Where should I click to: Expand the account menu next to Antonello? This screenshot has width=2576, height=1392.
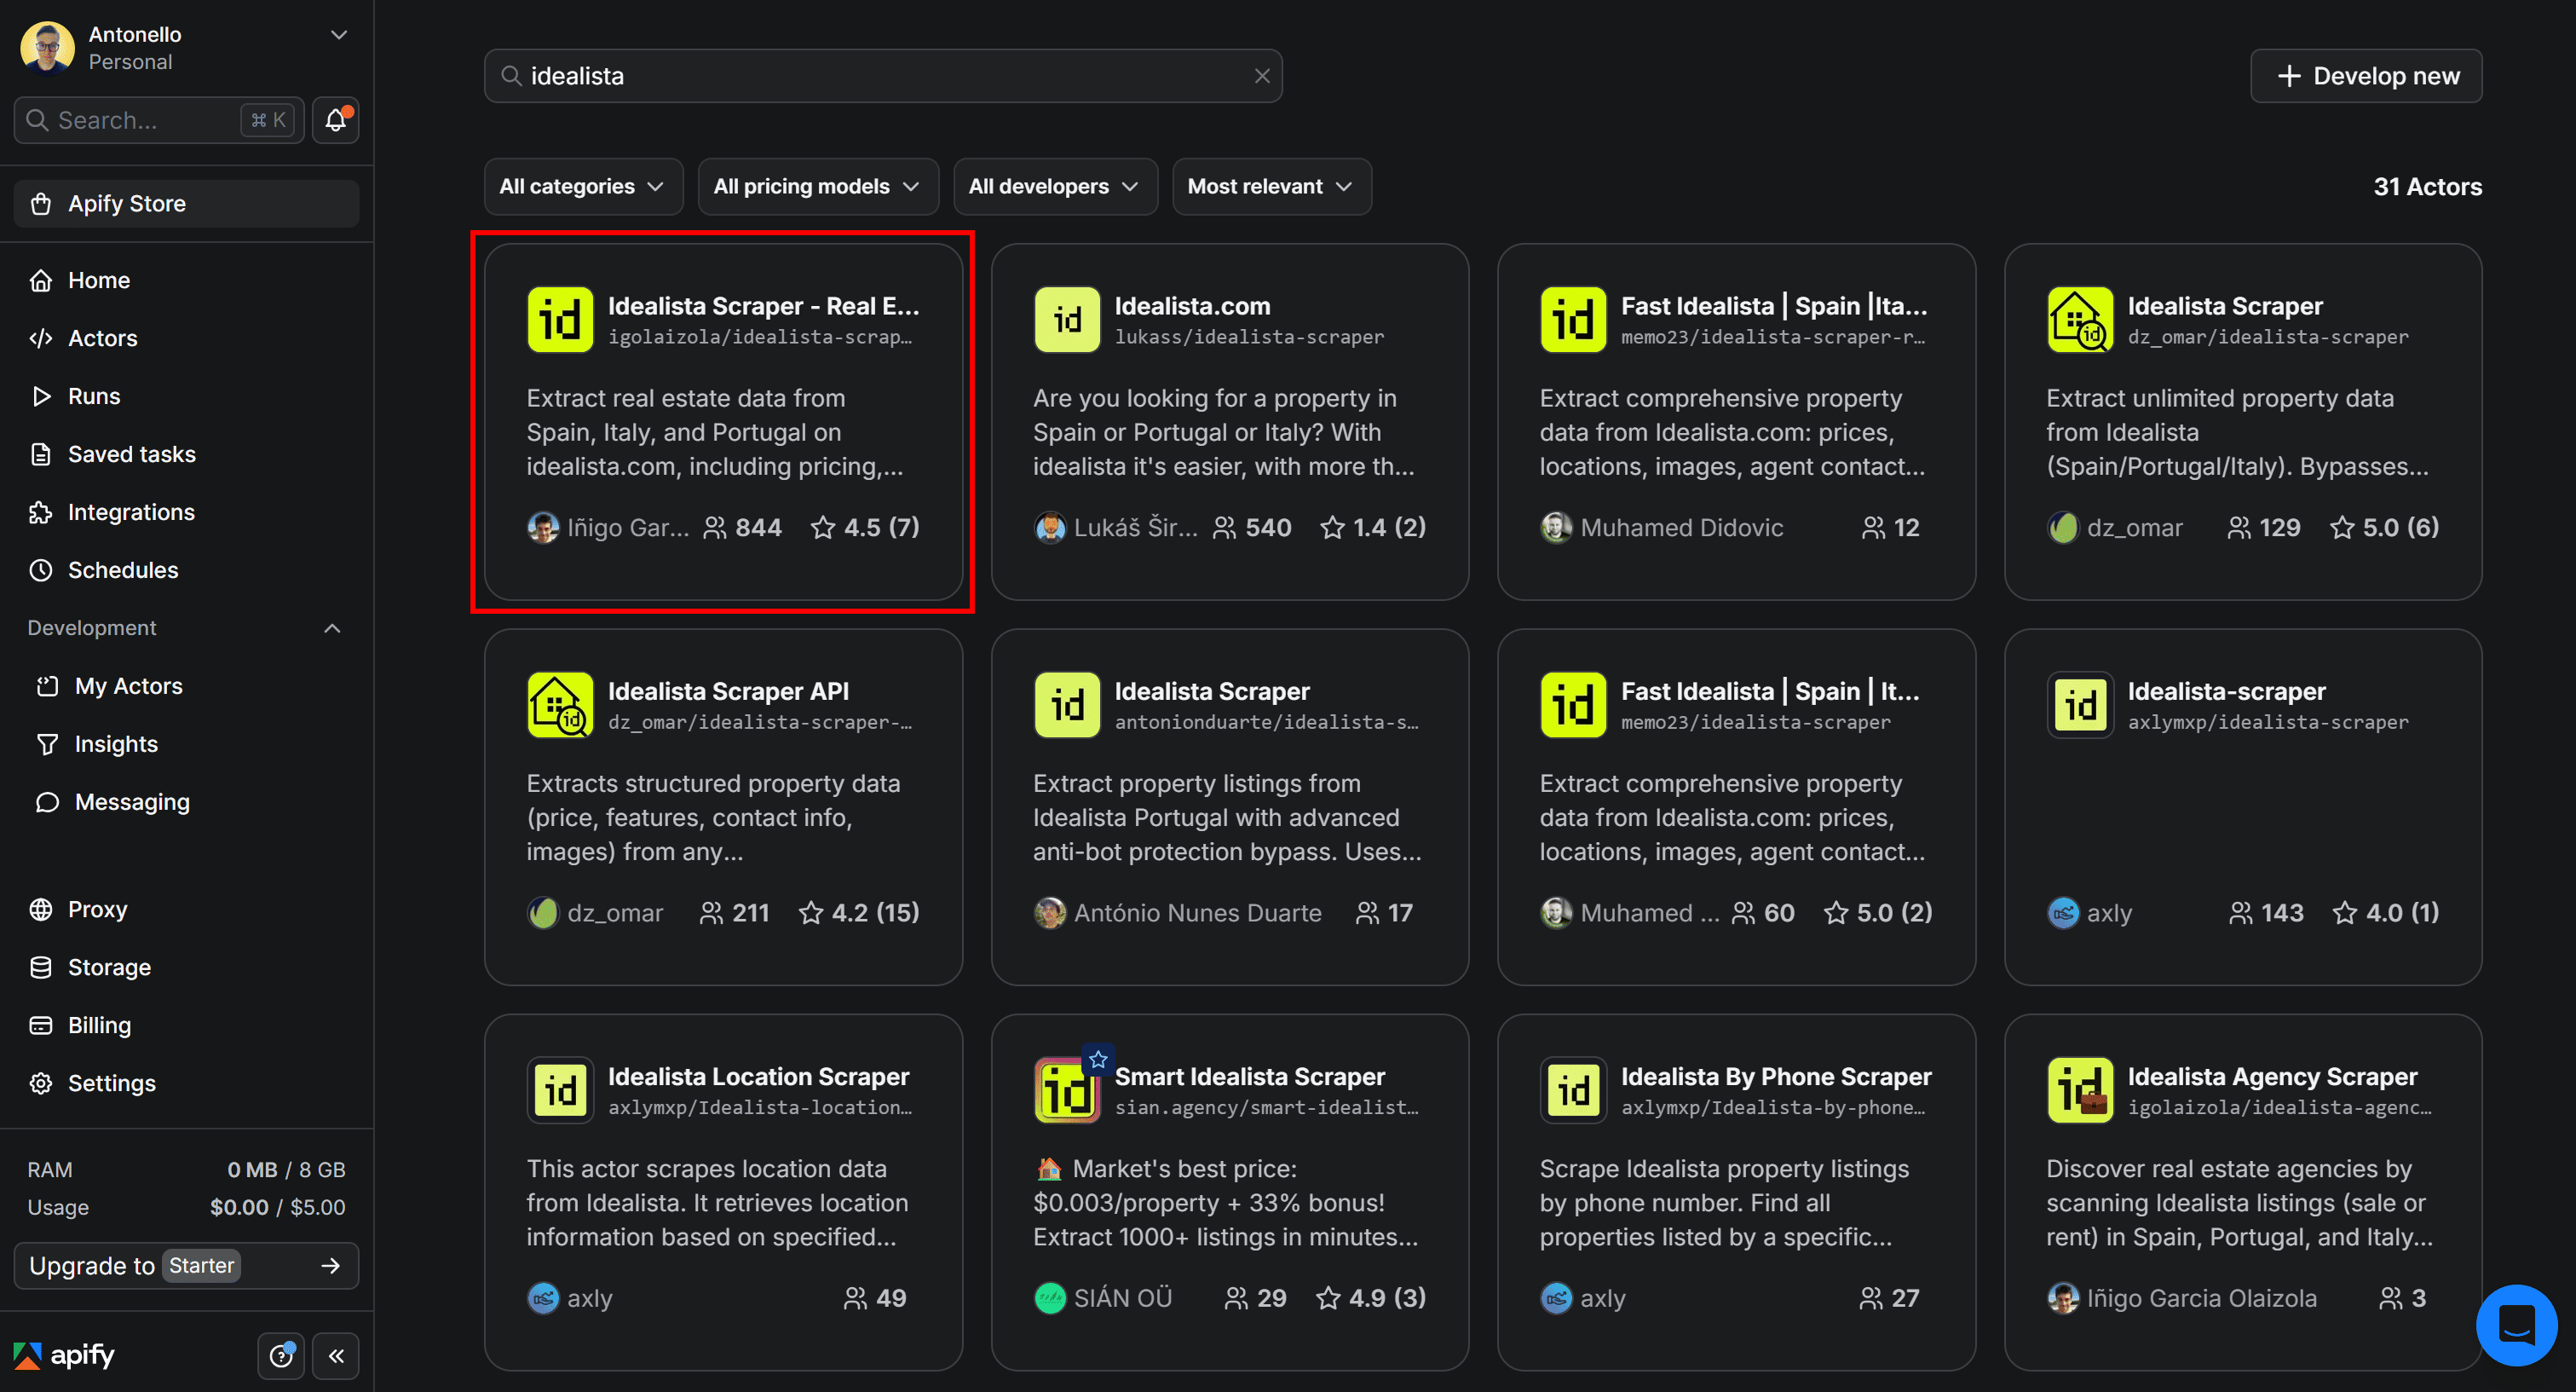point(338,34)
